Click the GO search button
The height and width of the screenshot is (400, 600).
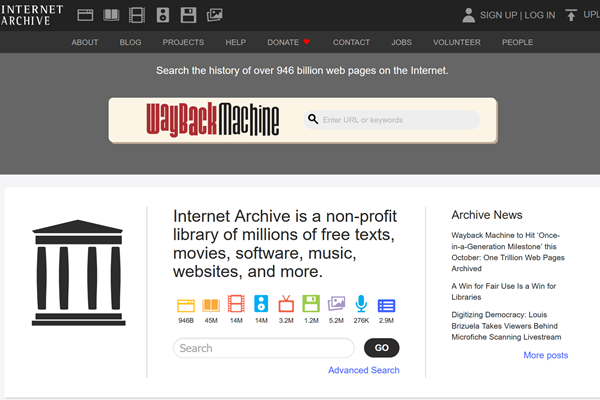(x=382, y=348)
